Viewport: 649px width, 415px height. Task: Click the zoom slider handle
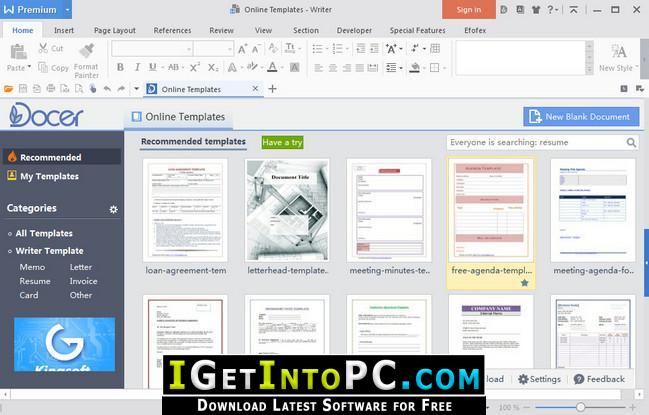[x=580, y=408]
